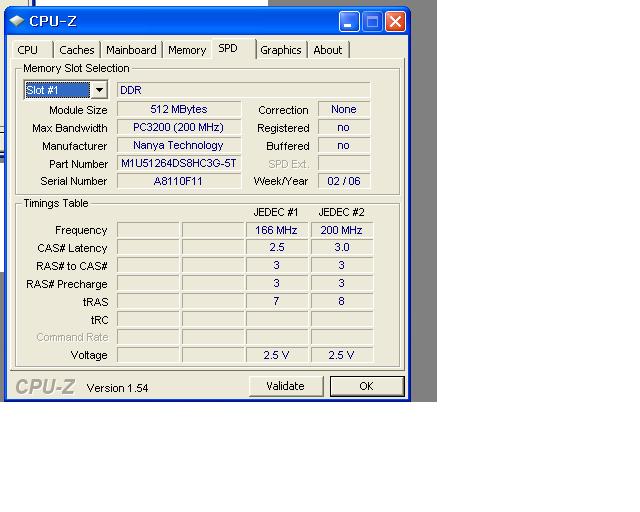
Task: Click the Version 1.54 label
Action: [117, 388]
